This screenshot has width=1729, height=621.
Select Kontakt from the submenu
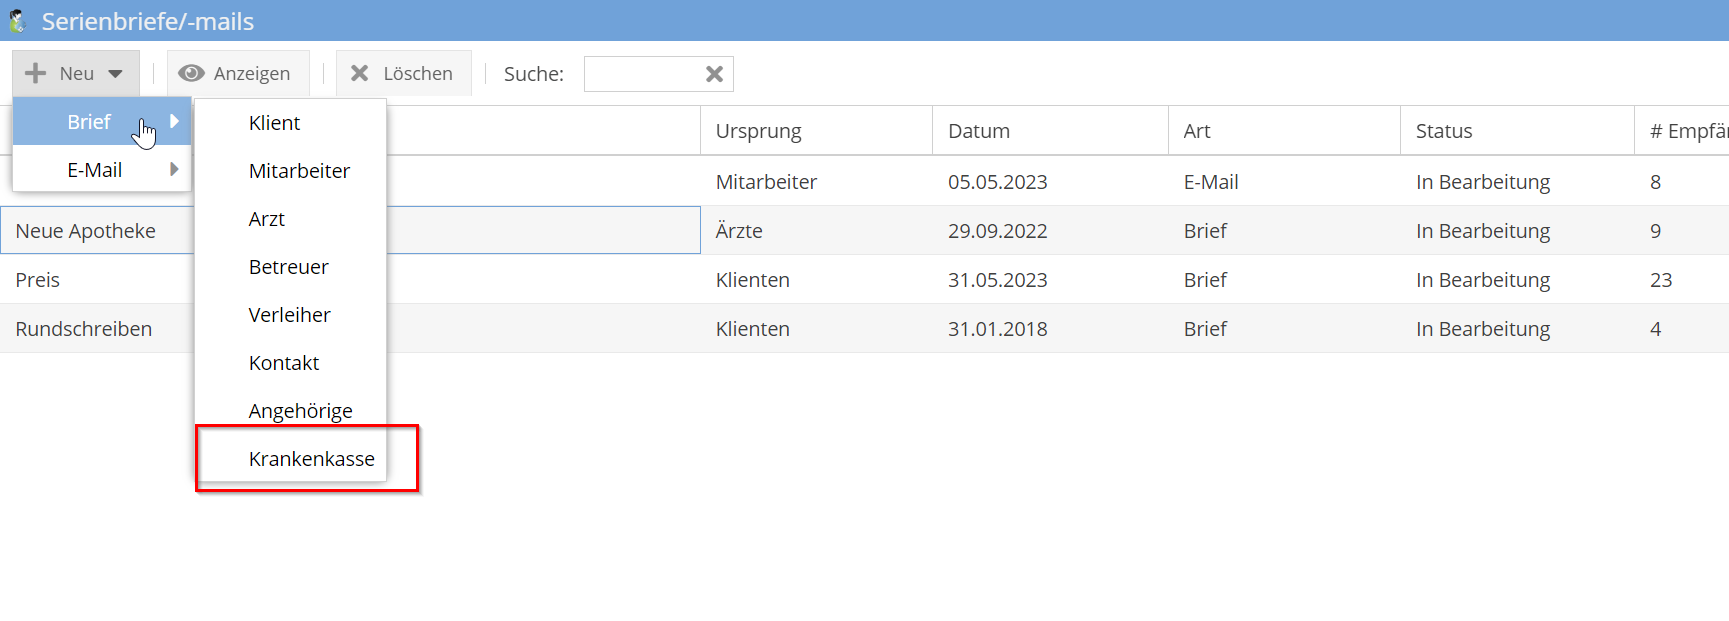(x=284, y=363)
